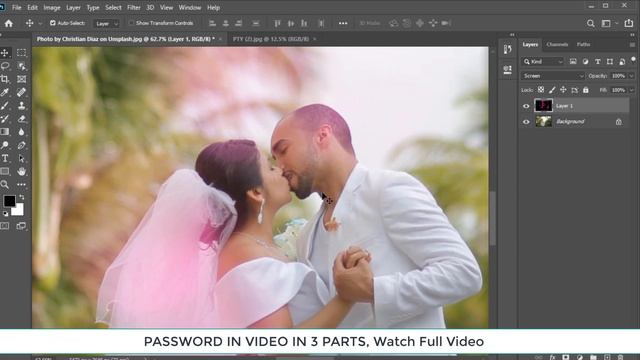Select the Path Selection tool
The image size is (640, 360).
pyautogui.click(x=22, y=158)
